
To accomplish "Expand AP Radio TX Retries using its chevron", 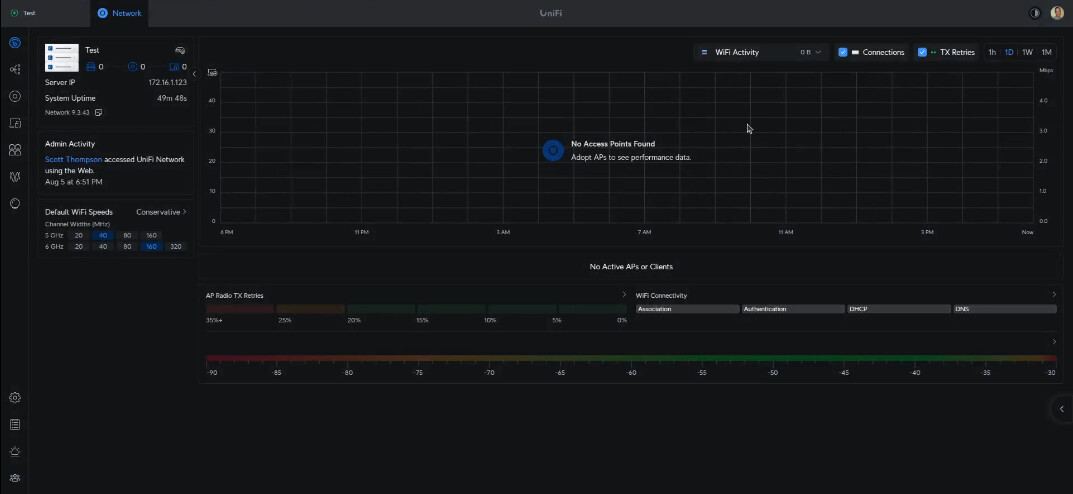I will coord(623,295).
